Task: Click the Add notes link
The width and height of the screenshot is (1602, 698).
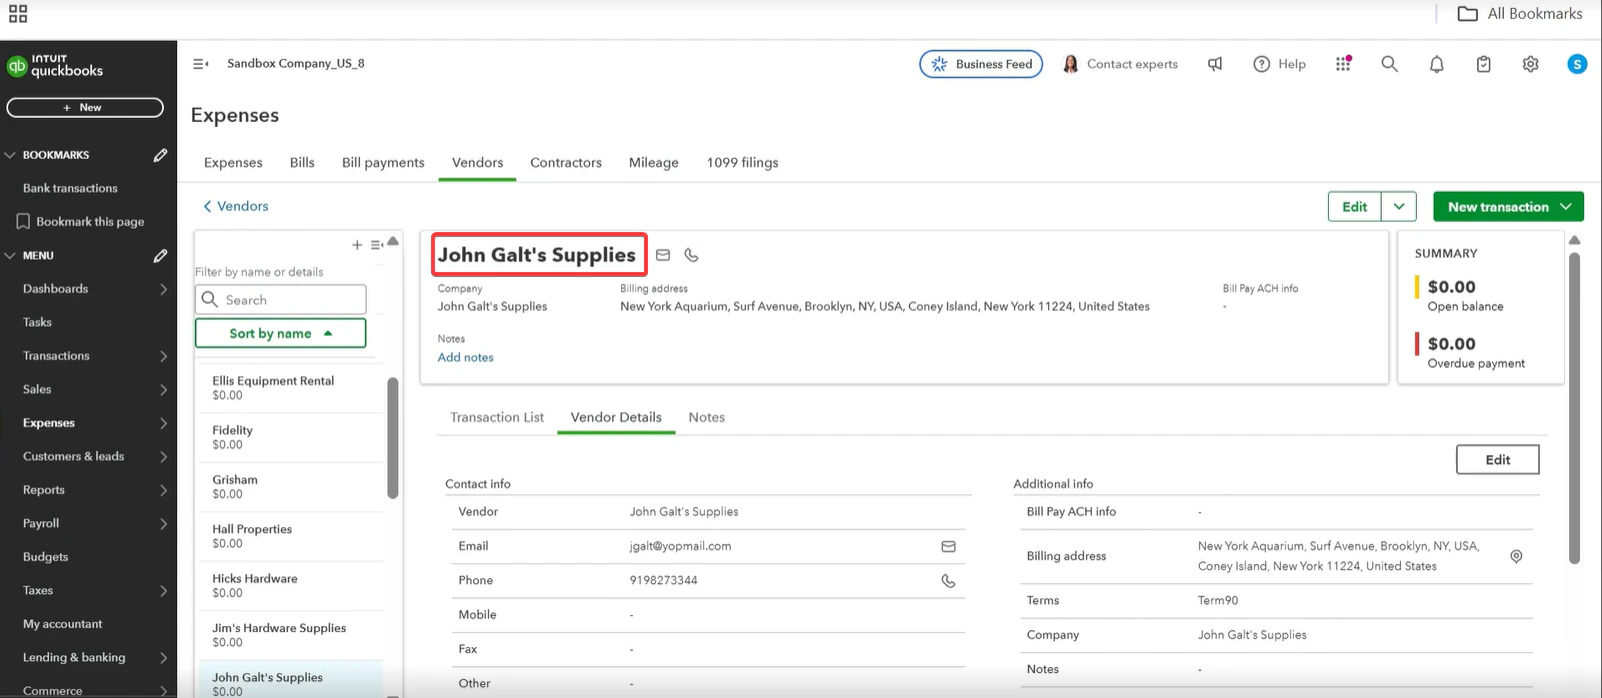Action: pos(465,358)
